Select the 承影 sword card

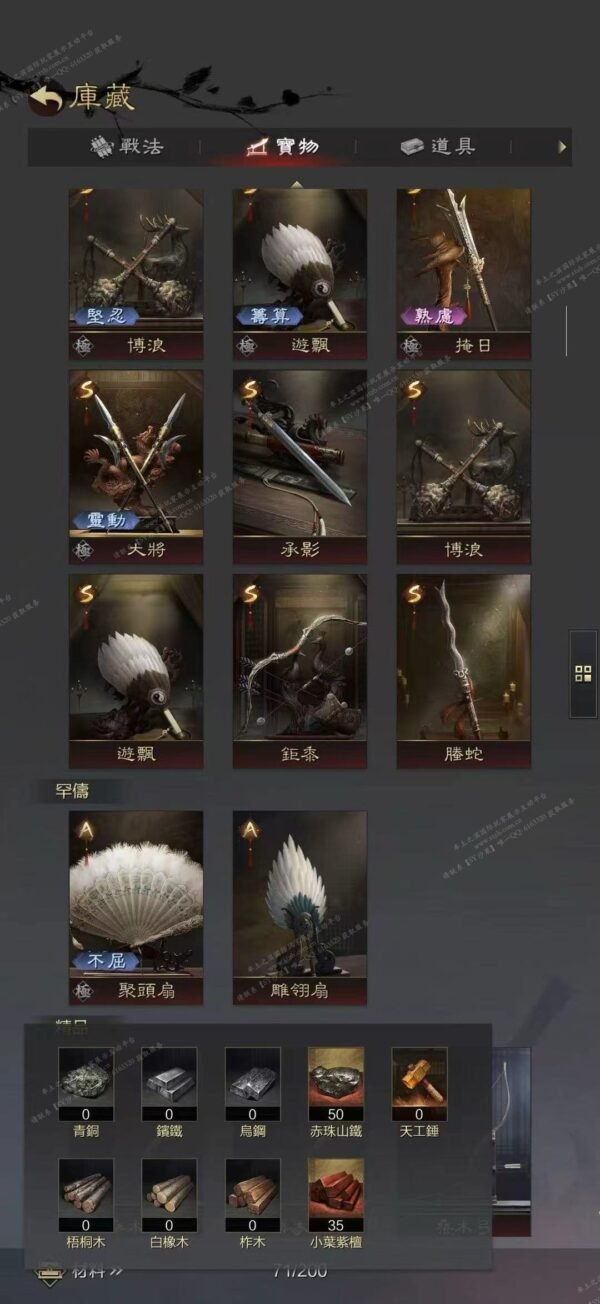click(300, 467)
